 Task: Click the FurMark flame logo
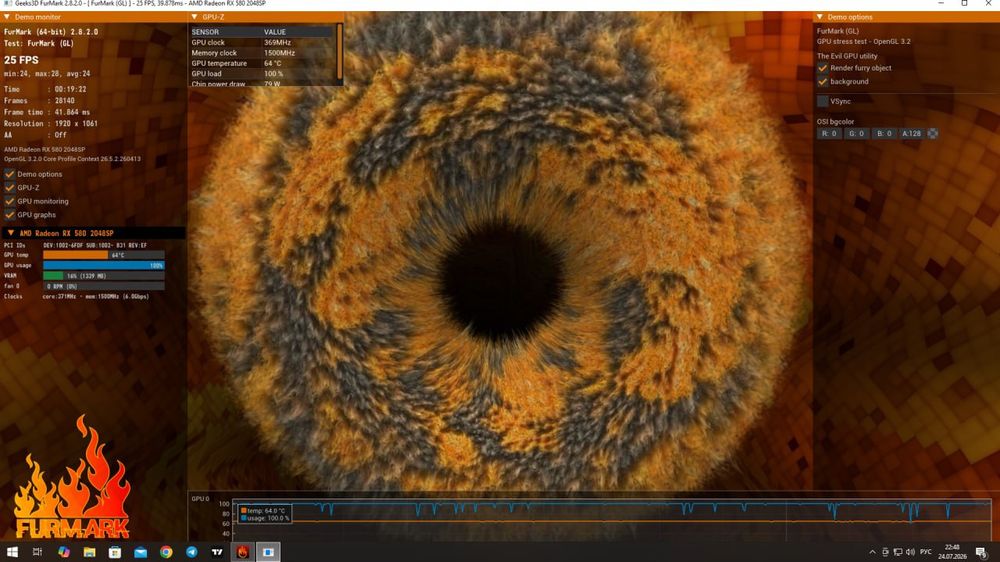click(x=72, y=478)
